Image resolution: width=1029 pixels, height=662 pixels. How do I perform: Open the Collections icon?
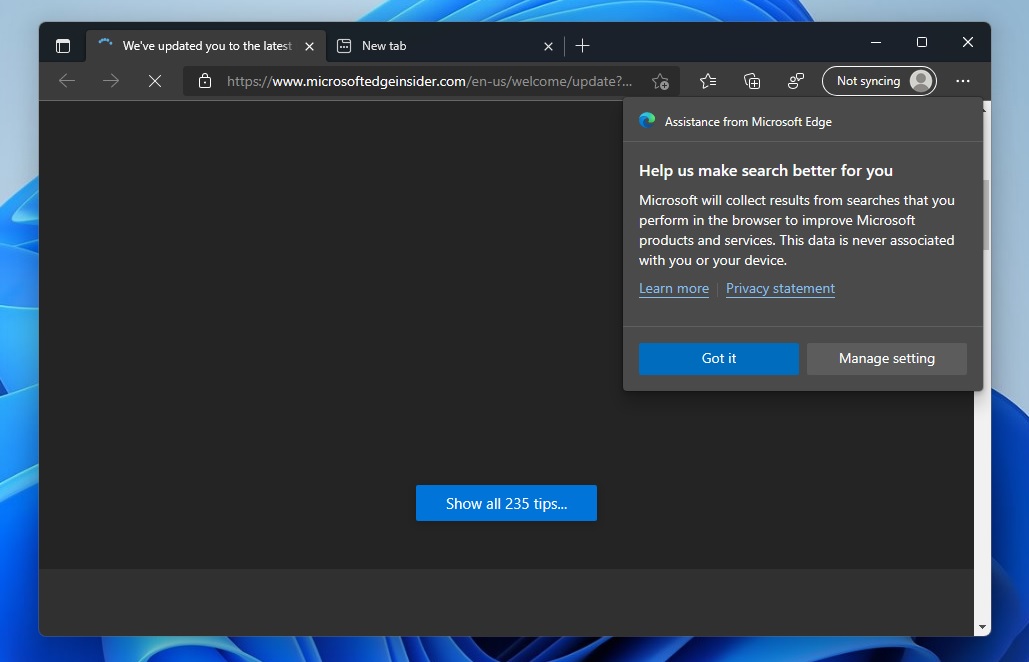coord(752,81)
